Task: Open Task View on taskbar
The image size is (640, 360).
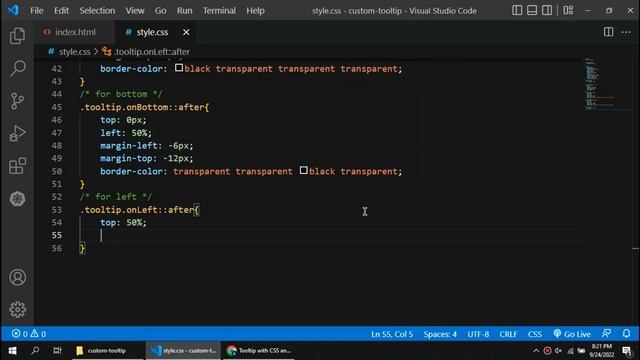Action: tap(57, 351)
